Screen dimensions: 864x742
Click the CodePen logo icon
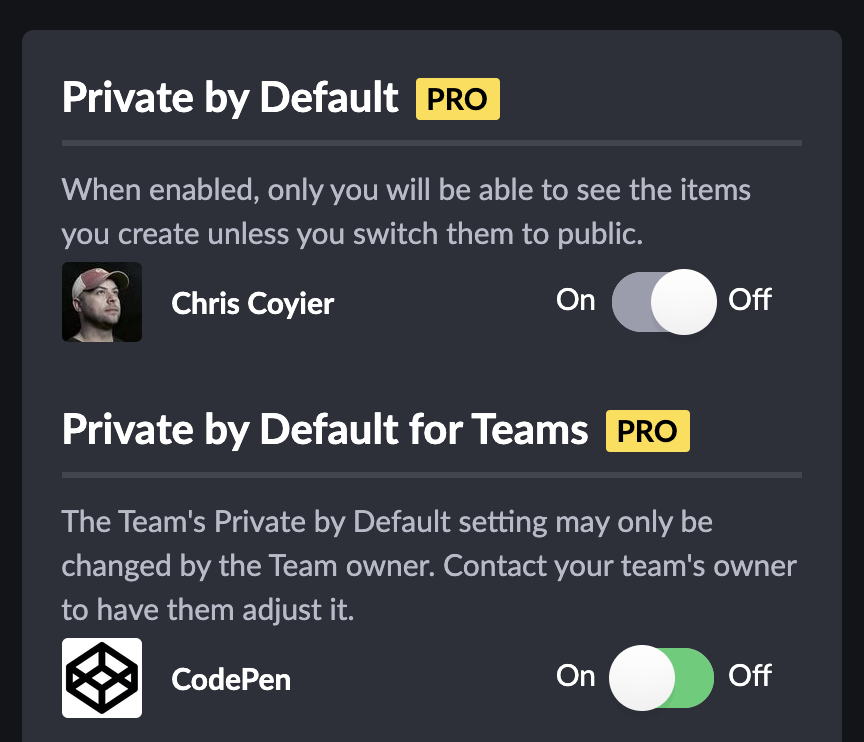pyautogui.click(x=102, y=678)
